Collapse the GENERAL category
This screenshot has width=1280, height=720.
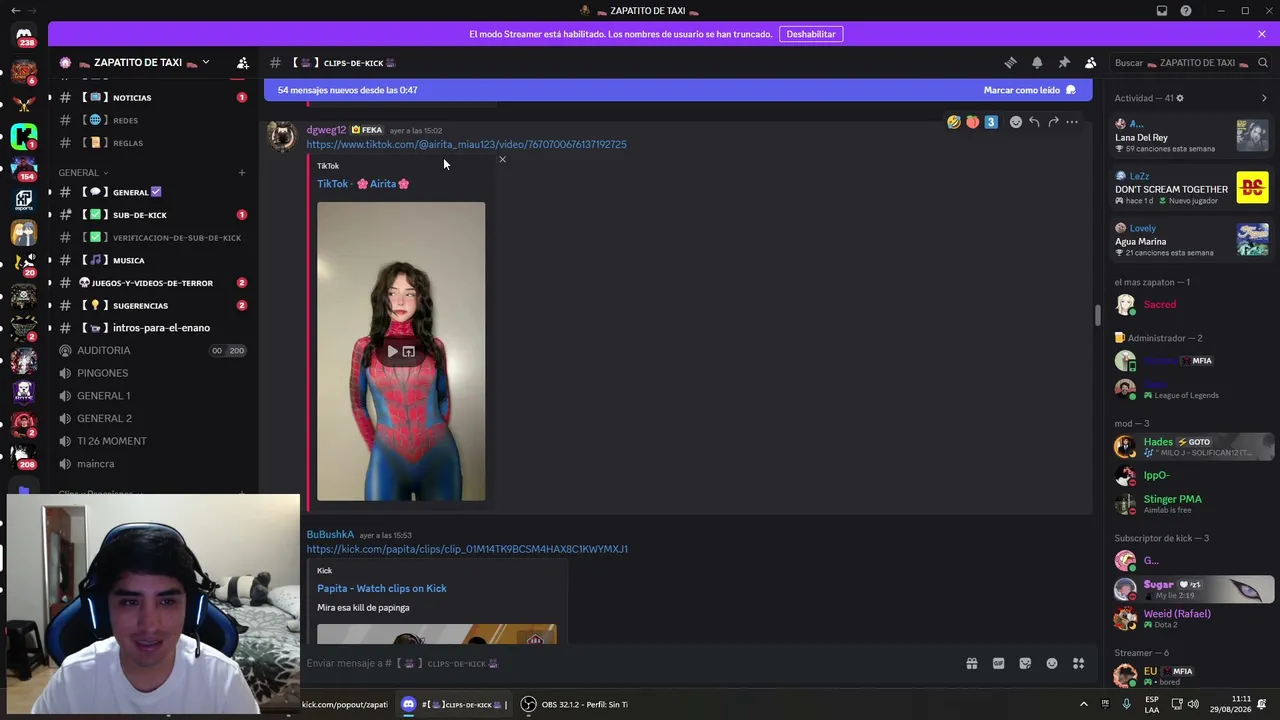83,173
